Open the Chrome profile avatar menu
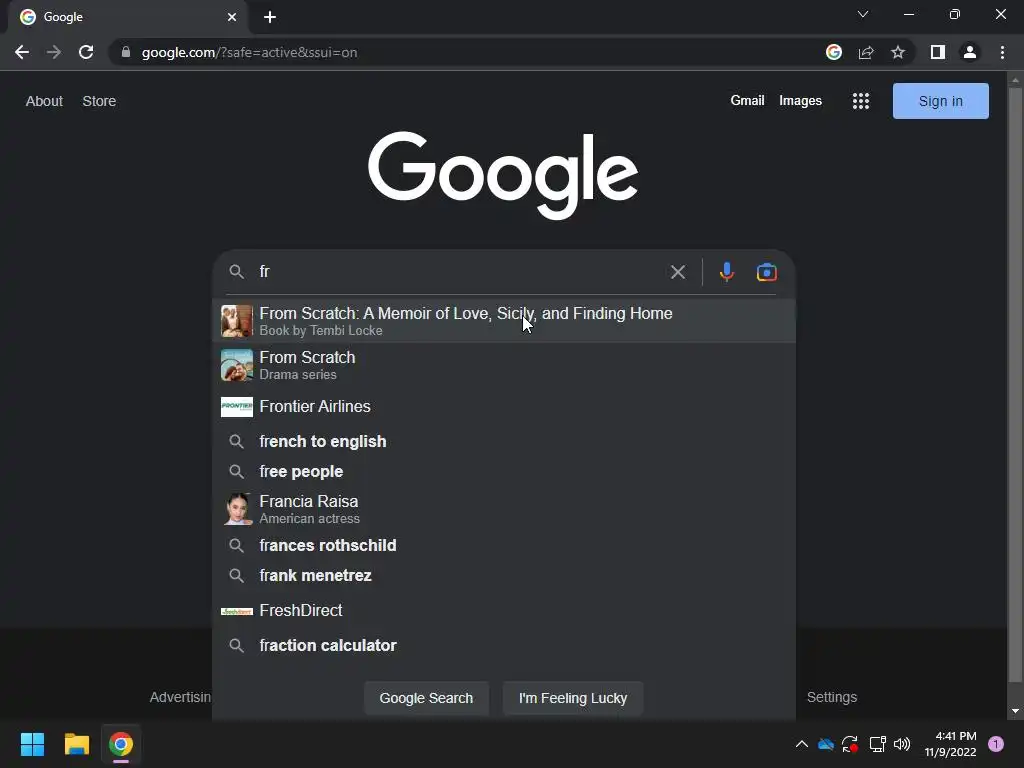The height and width of the screenshot is (768, 1024). (x=970, y=52)
